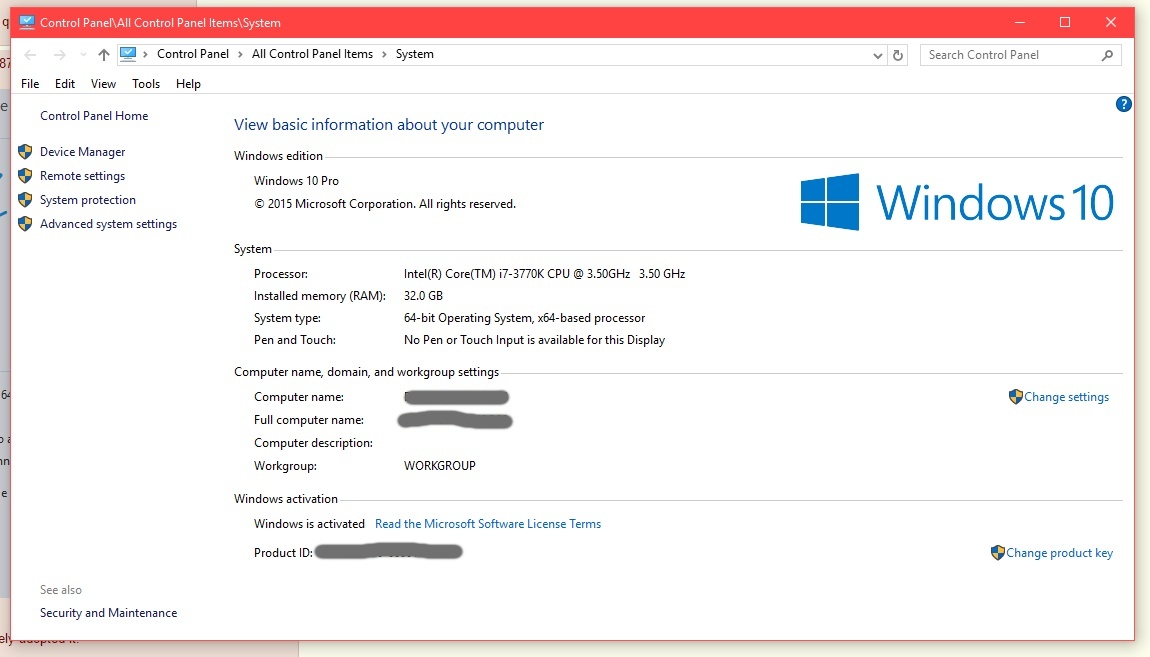The width and height of the screenshot is (1150, 657).
Task: Click Change product key link
Action: [1059, 553]
